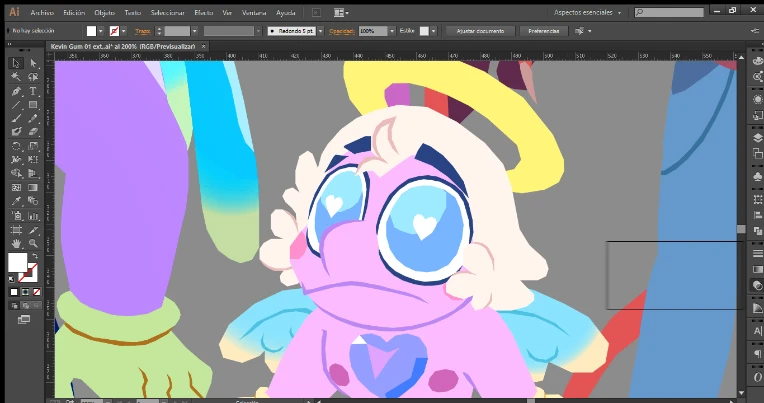Viewport: 764px width, 403px height.
Task: Close the Kevin Gum document tab
Action: (x=204, y=47)
